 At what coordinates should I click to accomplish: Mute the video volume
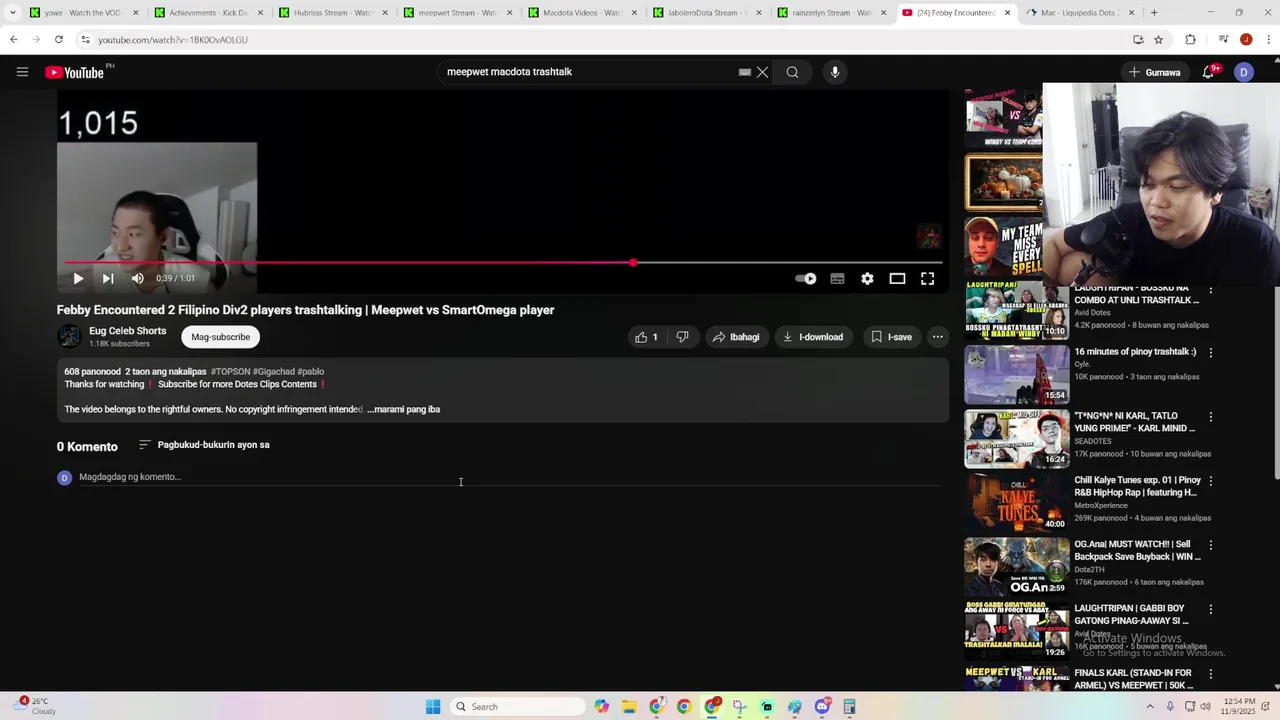pyautogui.click(x=138, y=279)
